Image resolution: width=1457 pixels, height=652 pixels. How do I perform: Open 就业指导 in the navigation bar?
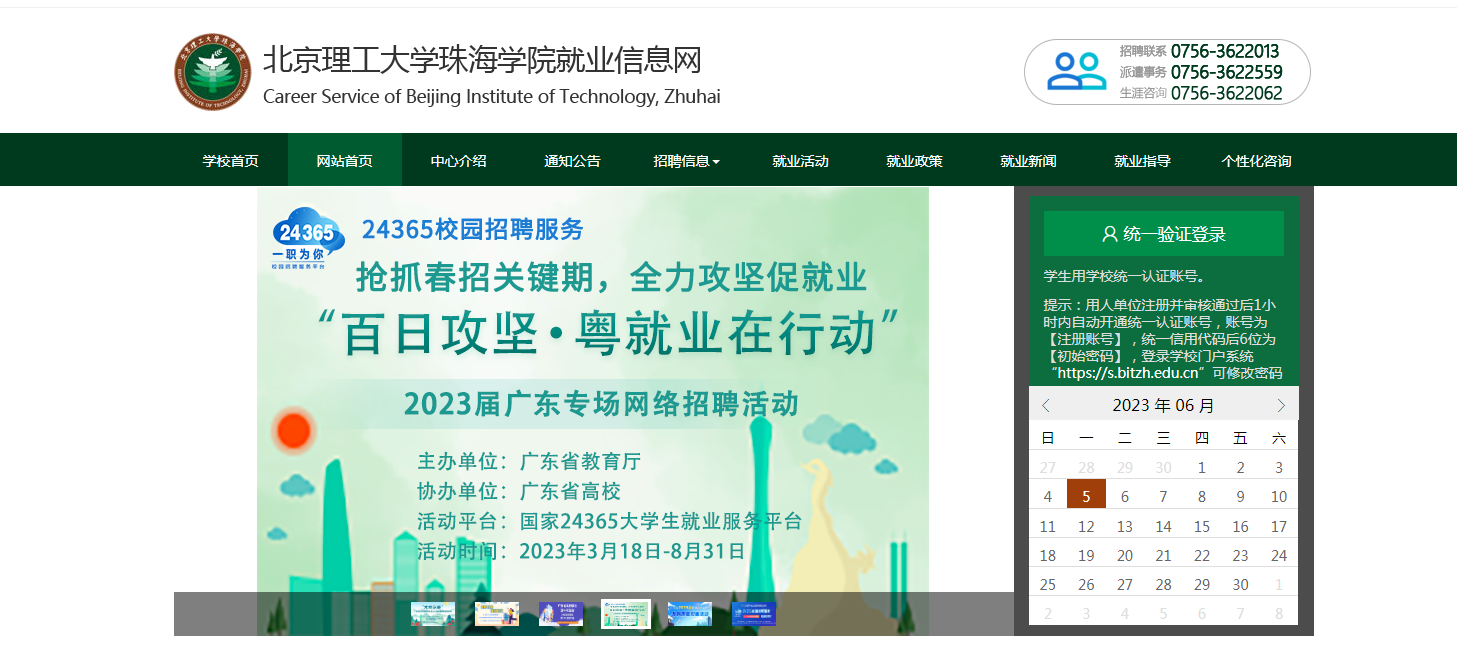[x=1143, y=161]
